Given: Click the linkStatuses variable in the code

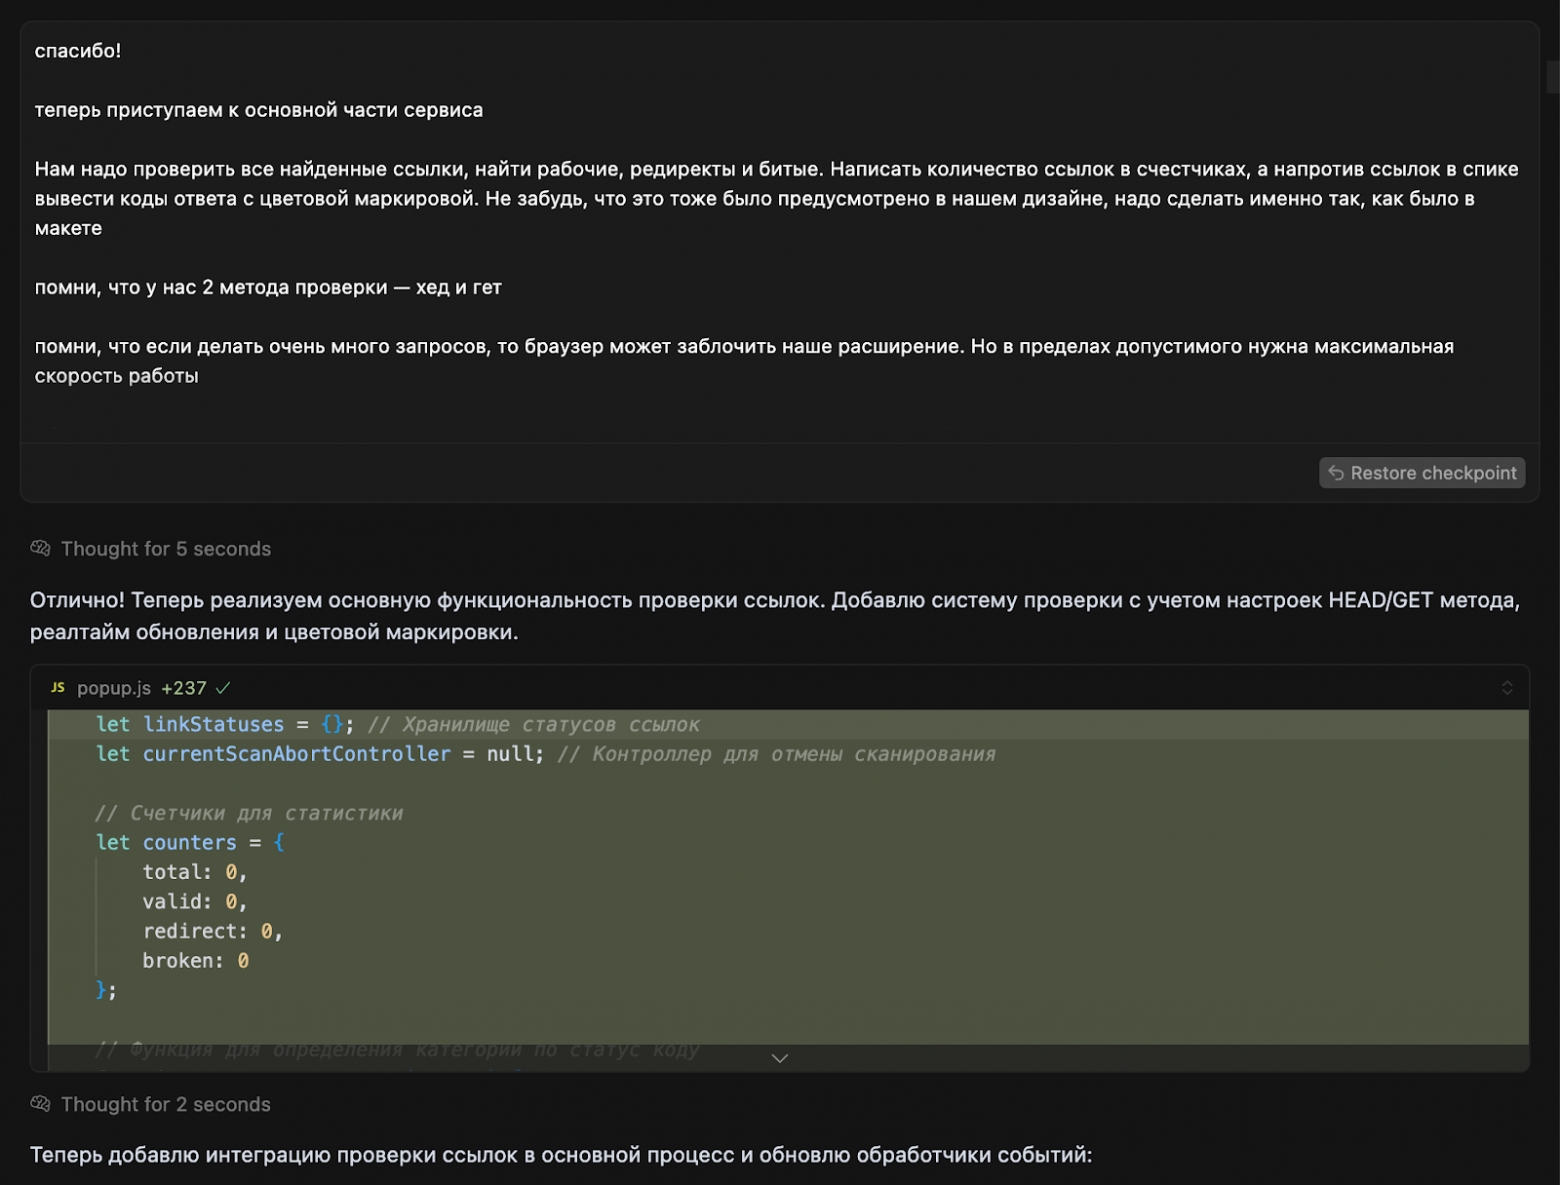Looking at the screenshot, I should 213,724.
